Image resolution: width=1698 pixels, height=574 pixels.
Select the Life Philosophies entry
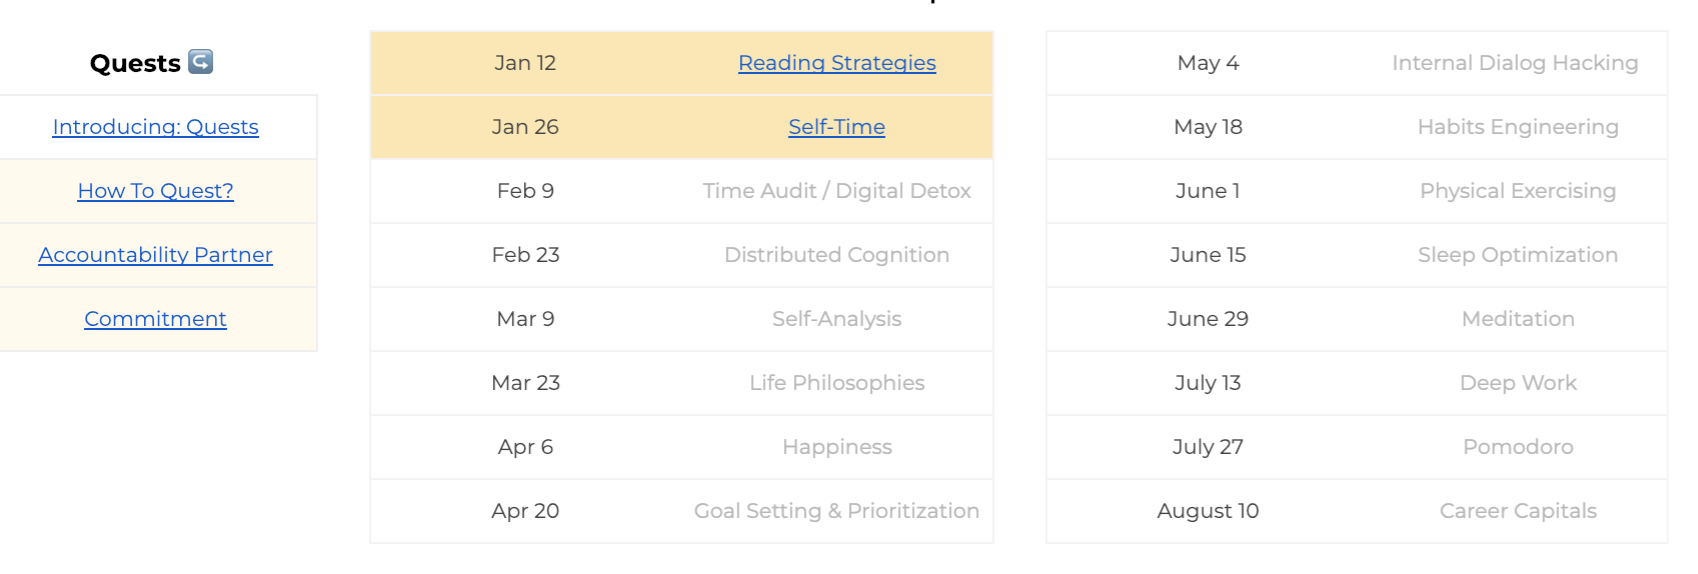[x=836, y=383]
